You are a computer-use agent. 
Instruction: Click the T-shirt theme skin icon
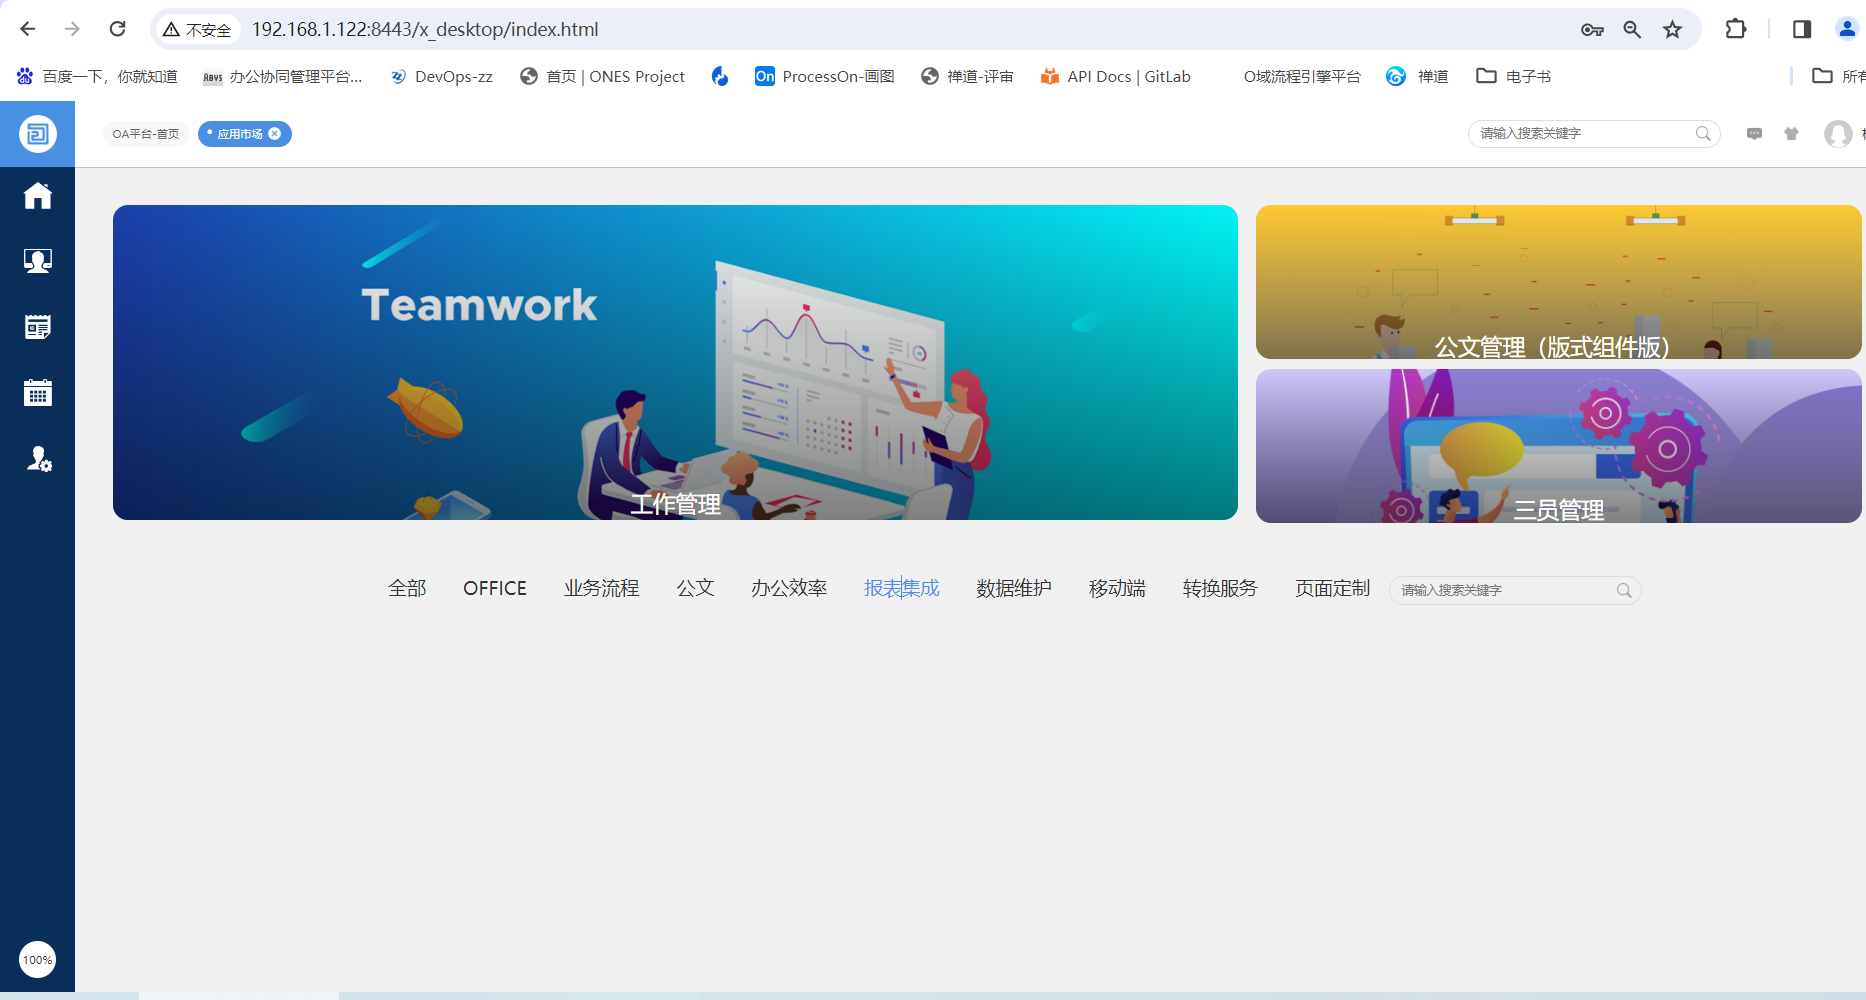pyautogui.click(x=1791, y=134)
